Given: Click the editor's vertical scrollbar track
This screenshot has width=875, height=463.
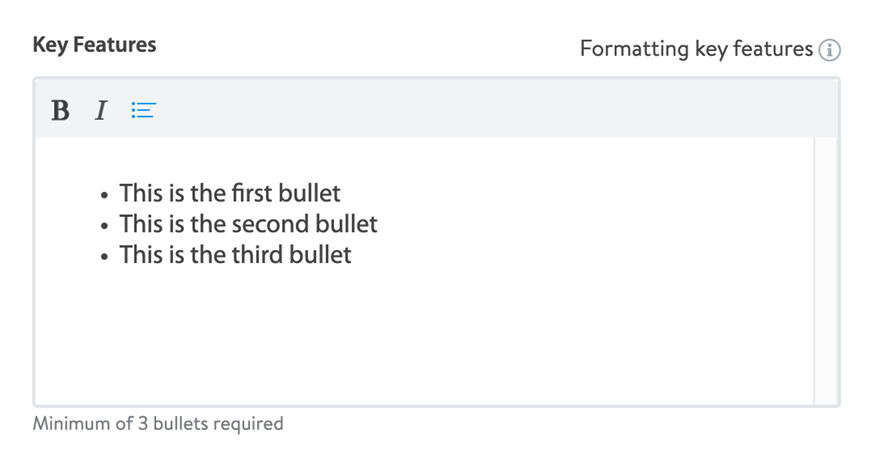Looking at the screenshot, I should click(x=827, y=270).
